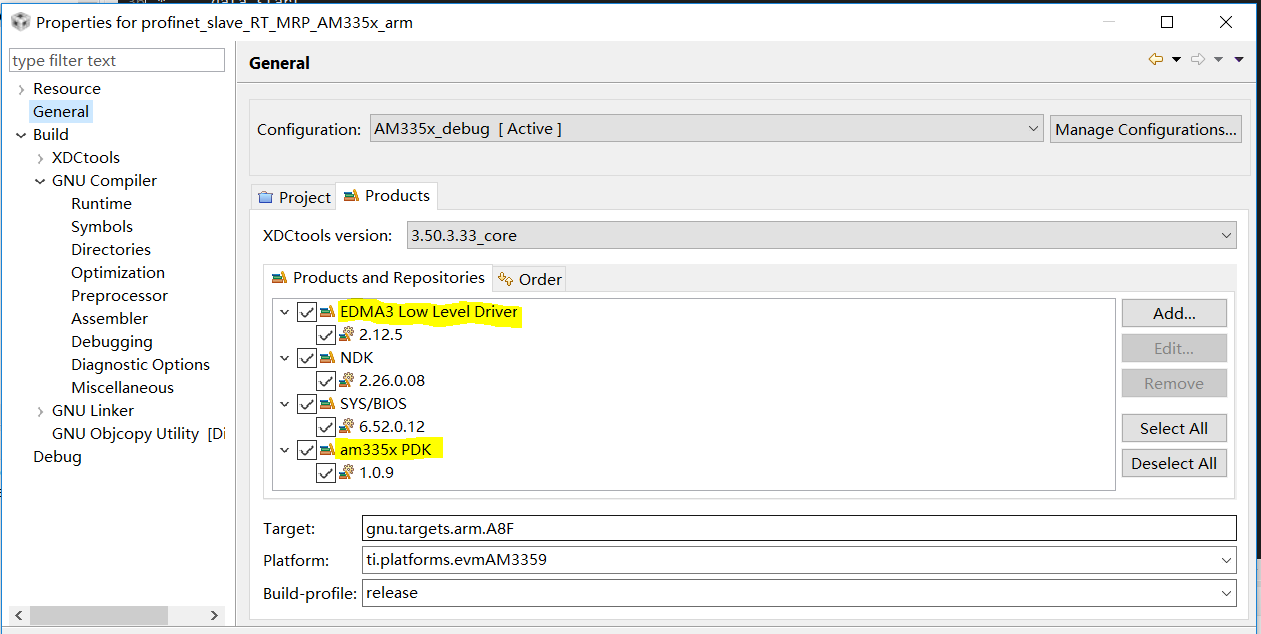Click the Target input field

tap(799, 528)
